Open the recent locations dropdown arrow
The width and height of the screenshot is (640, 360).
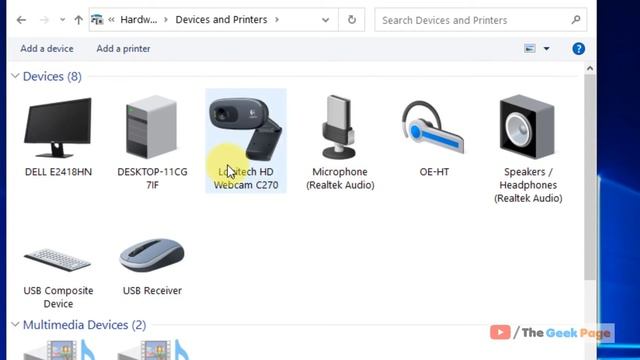point(62,20)
